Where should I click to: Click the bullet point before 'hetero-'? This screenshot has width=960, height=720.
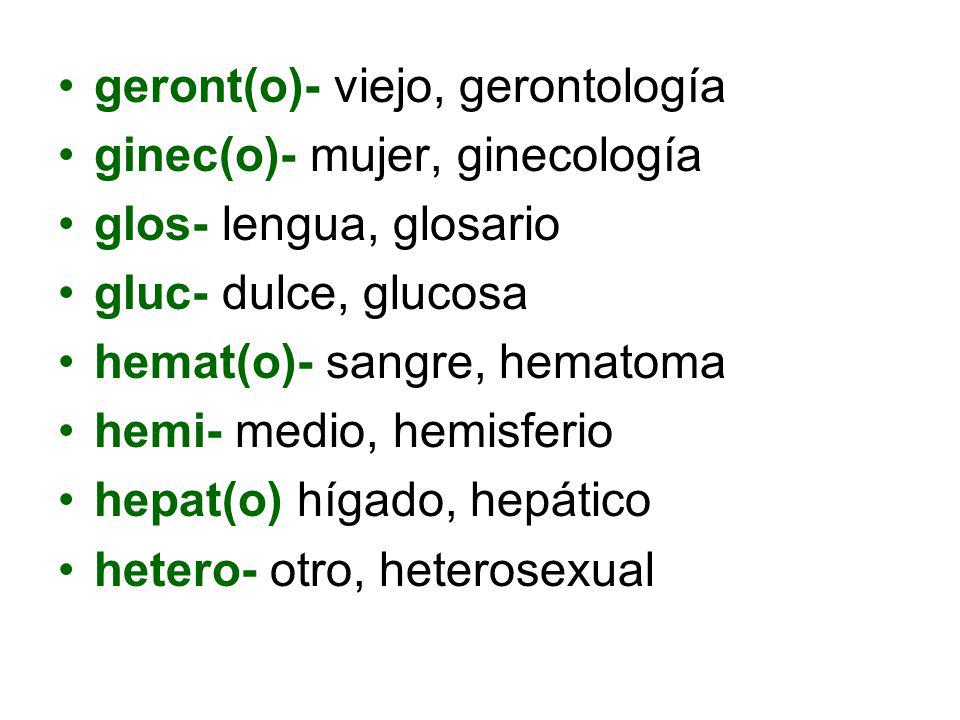coord(66,569)
